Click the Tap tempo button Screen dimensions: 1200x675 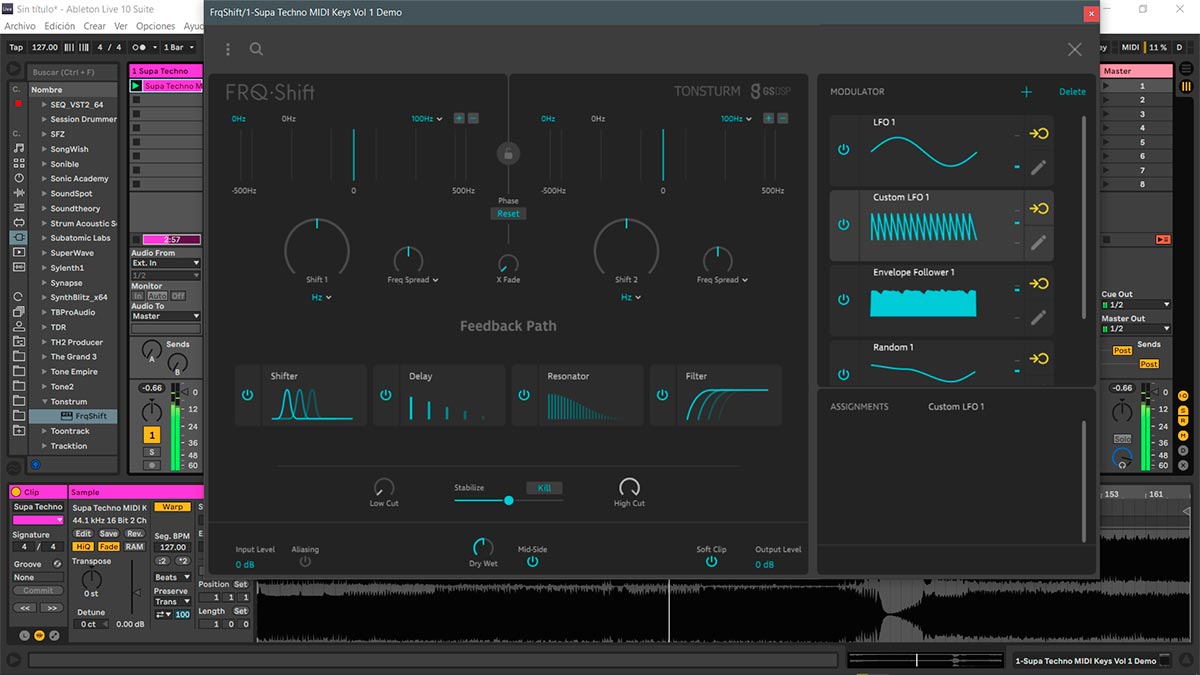coord(16,47)
